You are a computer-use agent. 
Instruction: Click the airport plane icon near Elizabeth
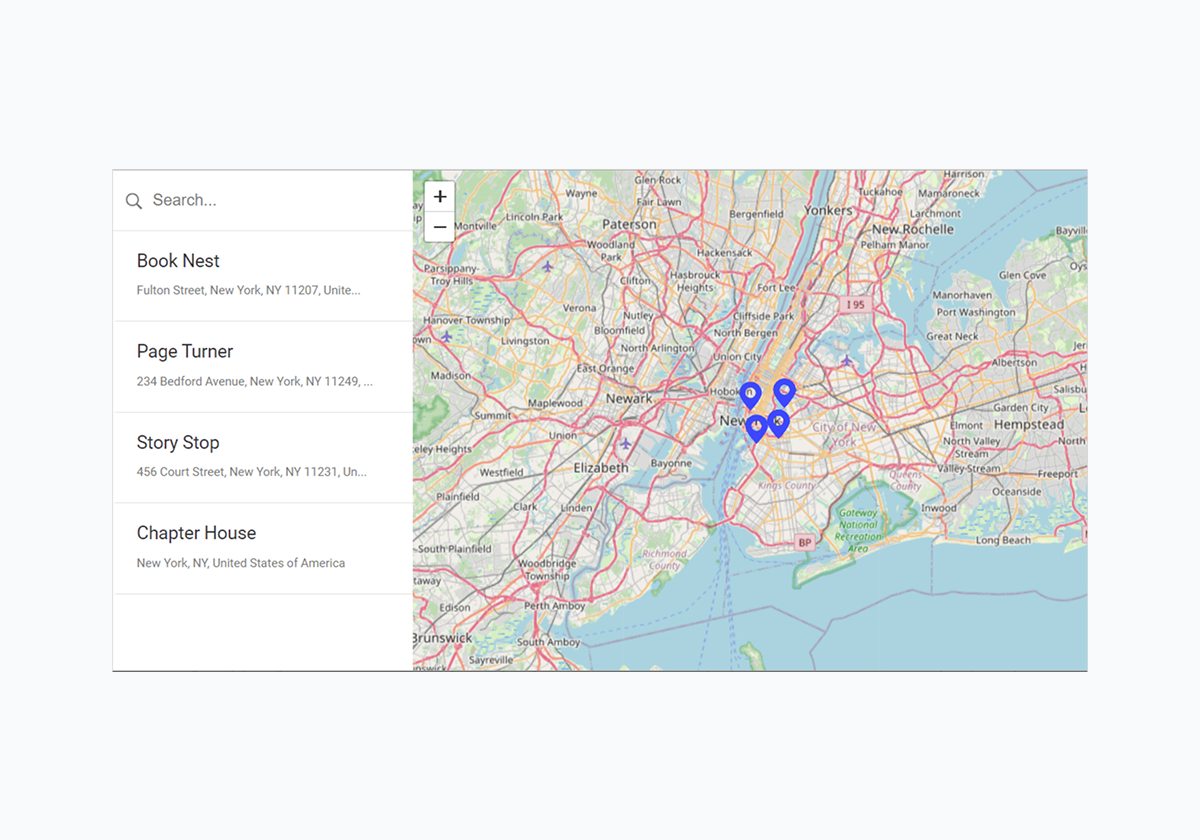point(626,443)
